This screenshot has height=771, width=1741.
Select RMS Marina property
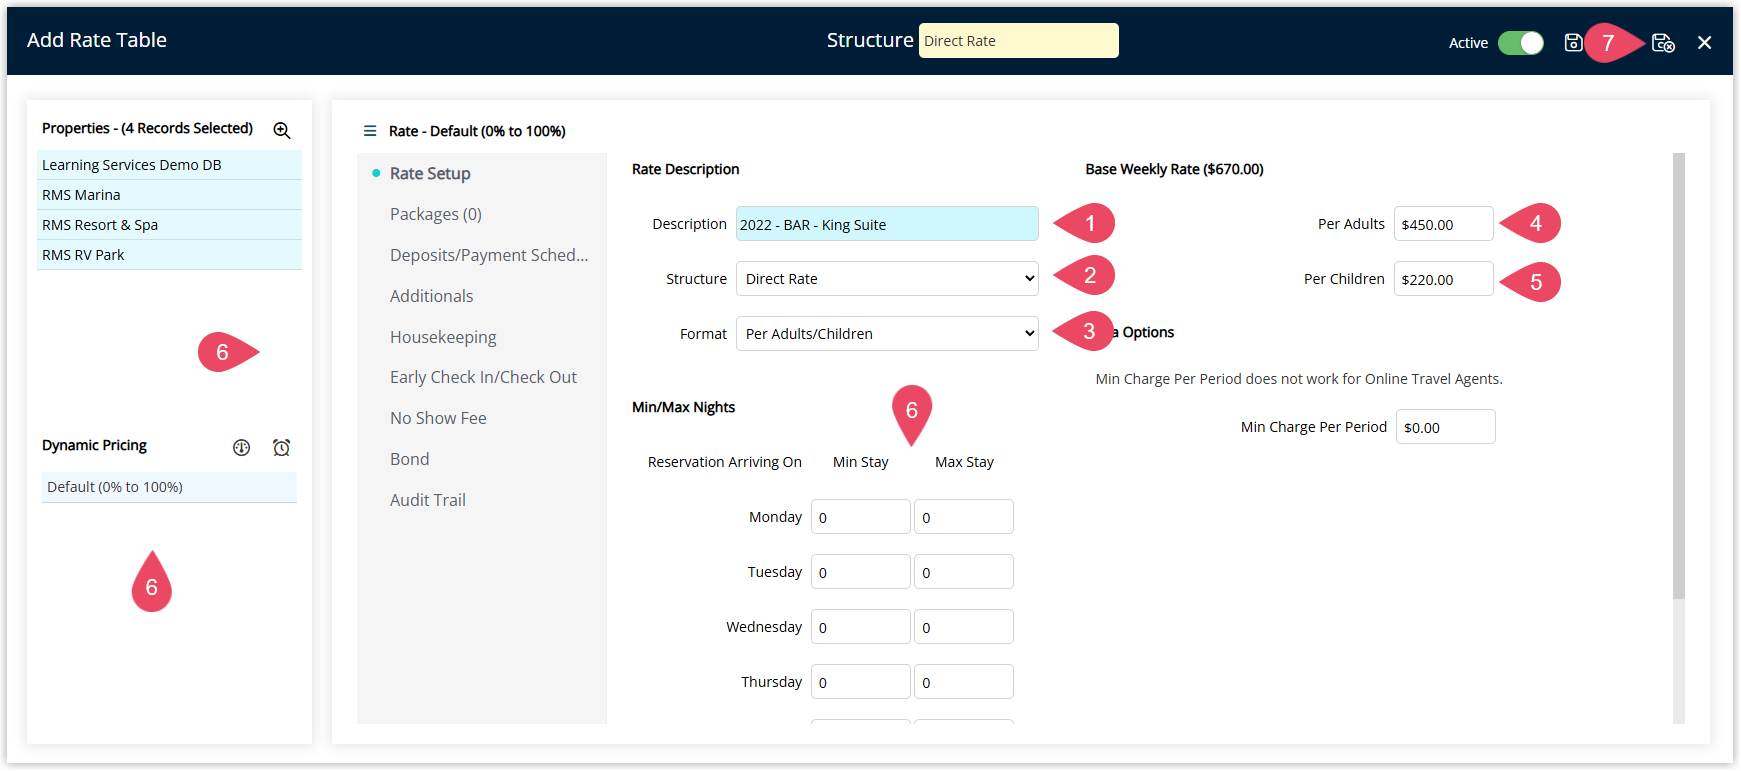tap(169, 195)
